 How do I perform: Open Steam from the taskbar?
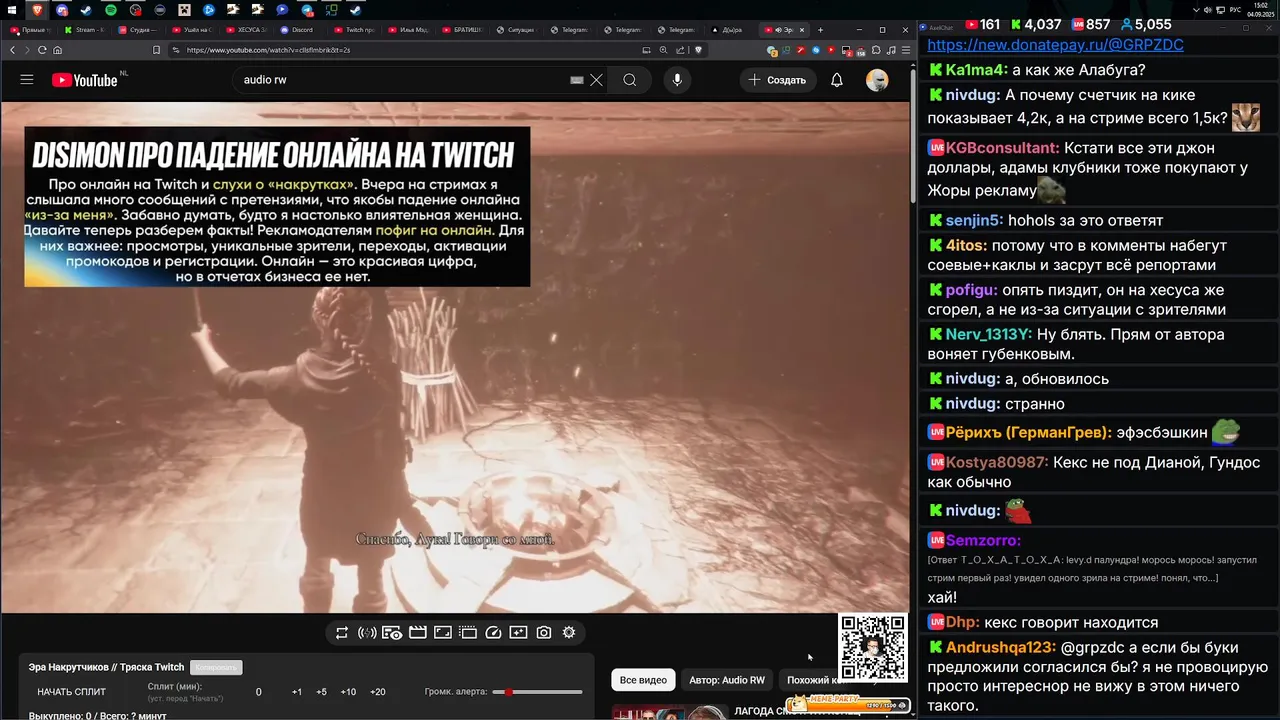[x=86, y=10]
